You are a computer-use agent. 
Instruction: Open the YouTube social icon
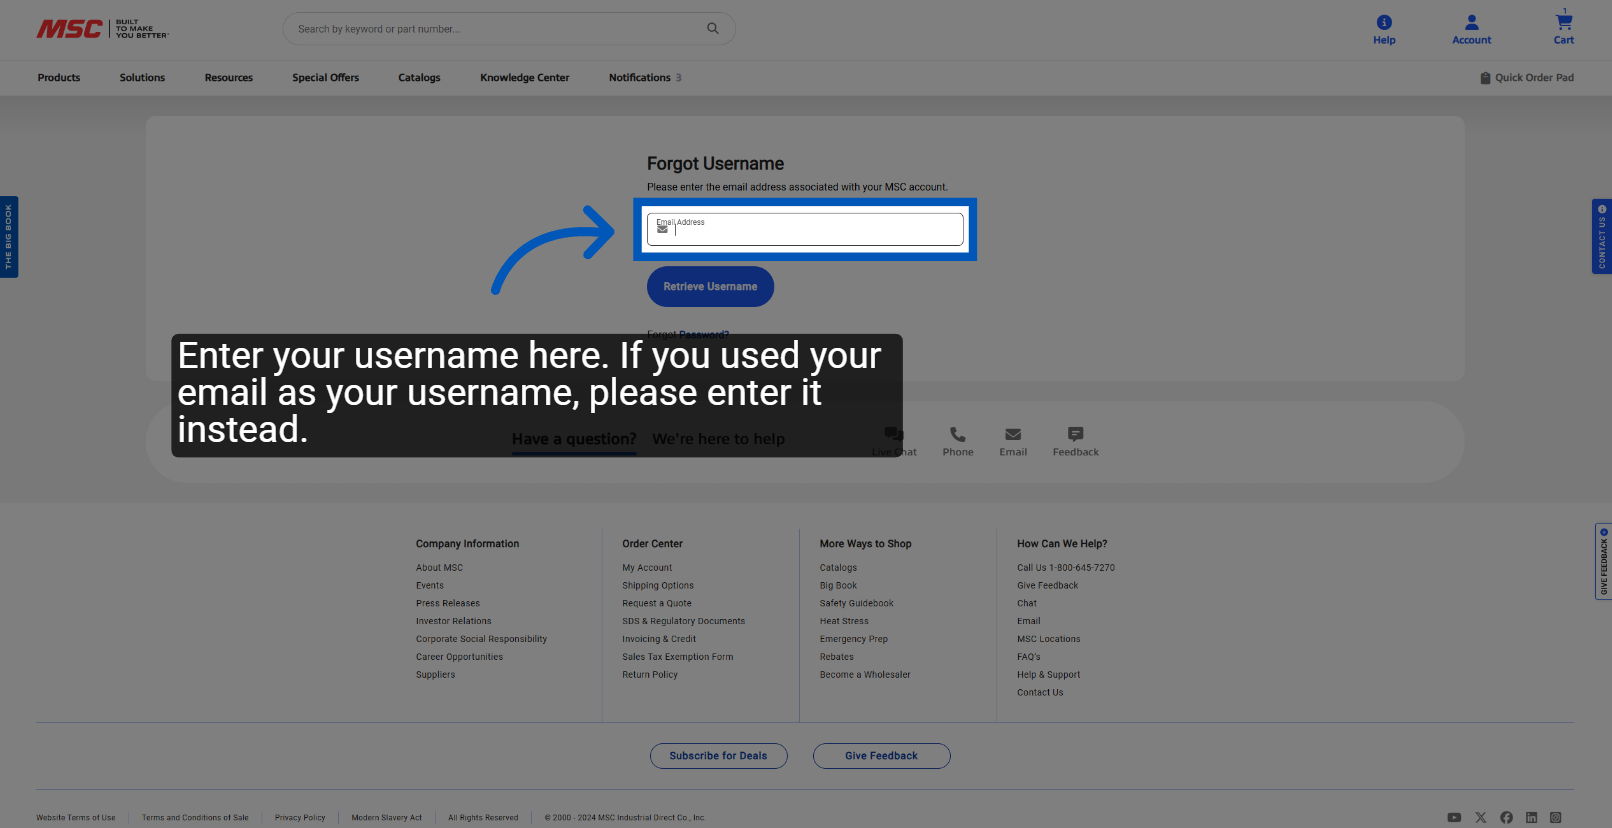point(1454,818)
